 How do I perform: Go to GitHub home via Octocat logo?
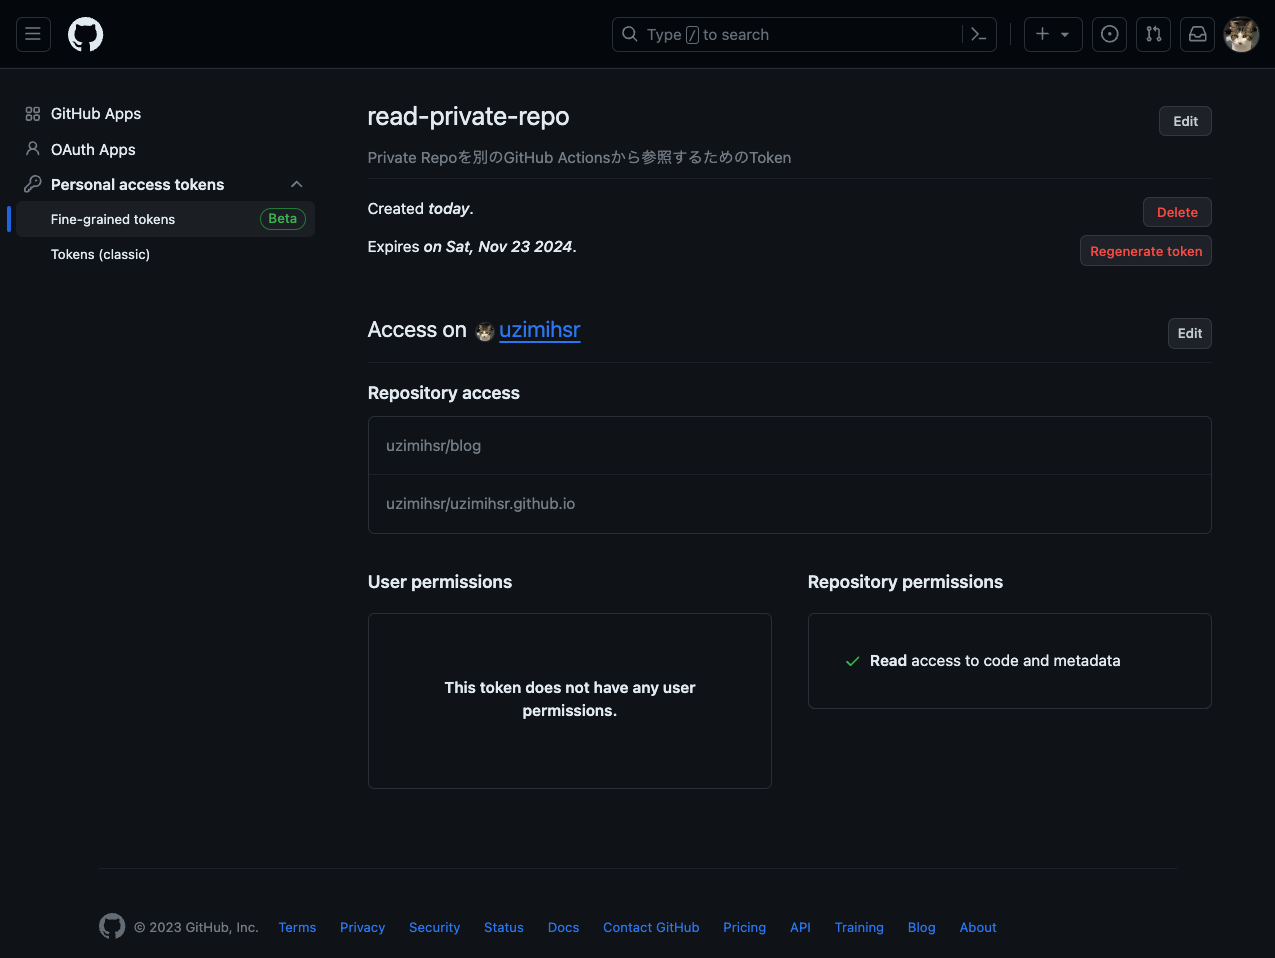pyautogui.click(x=85, y=34)
